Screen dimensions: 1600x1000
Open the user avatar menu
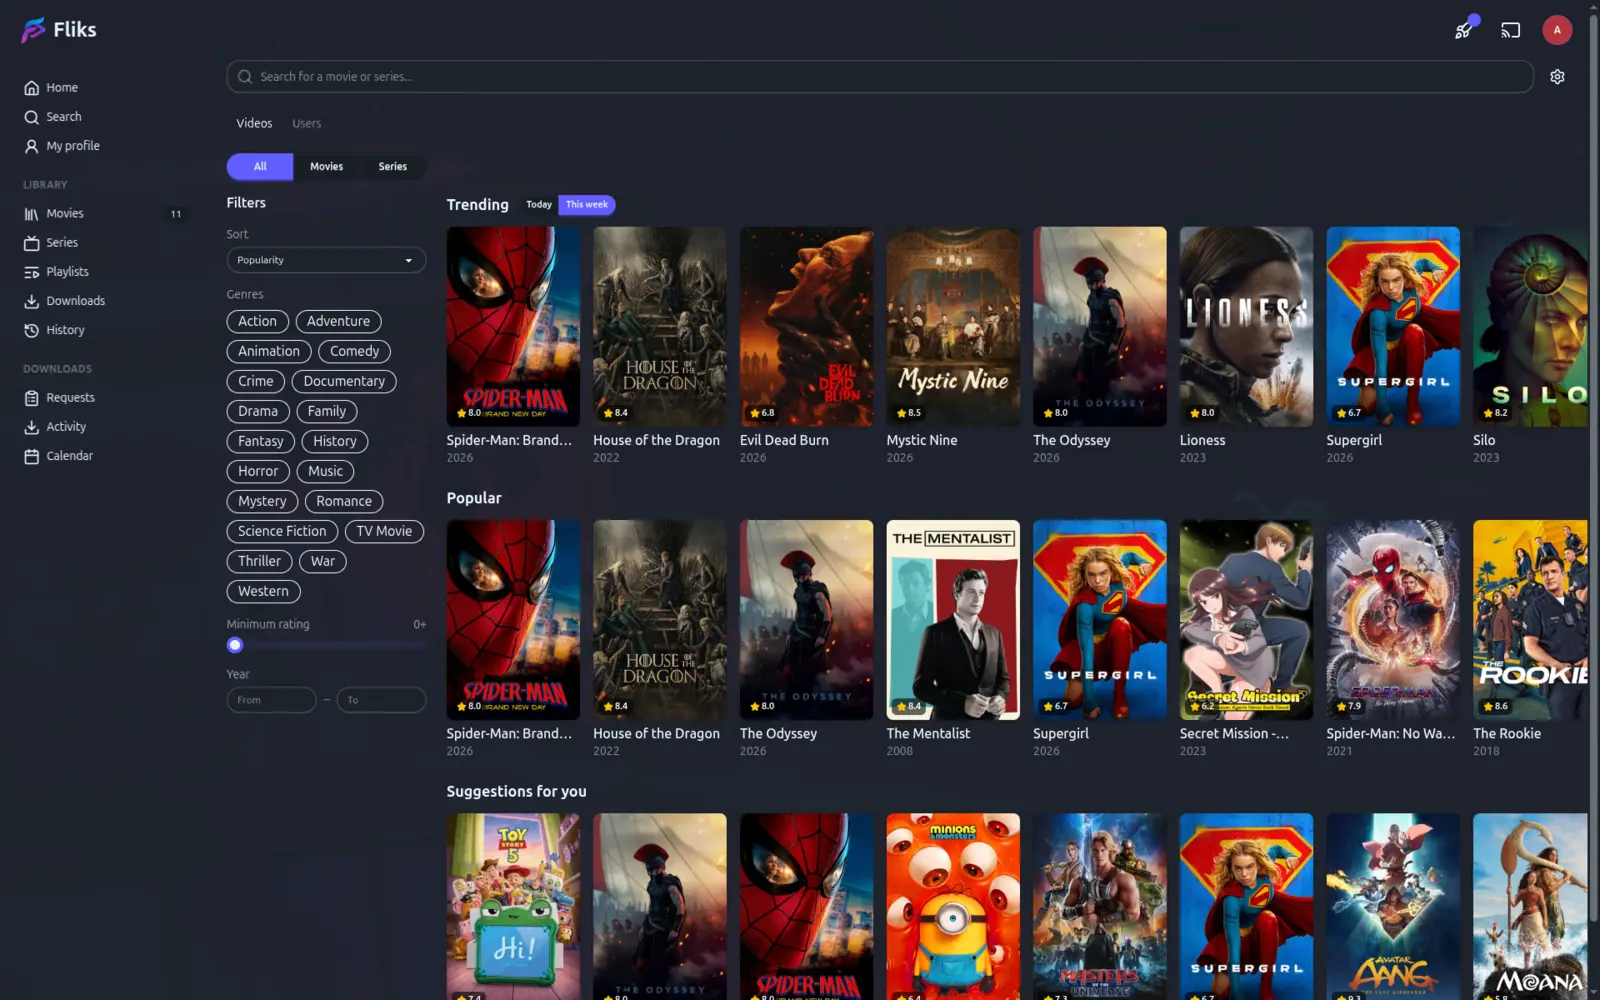click(1557, 30)
